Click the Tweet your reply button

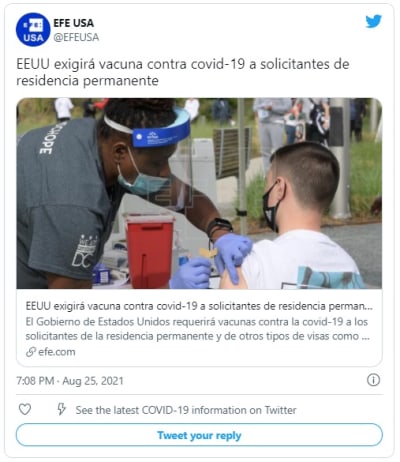[199, 435]
